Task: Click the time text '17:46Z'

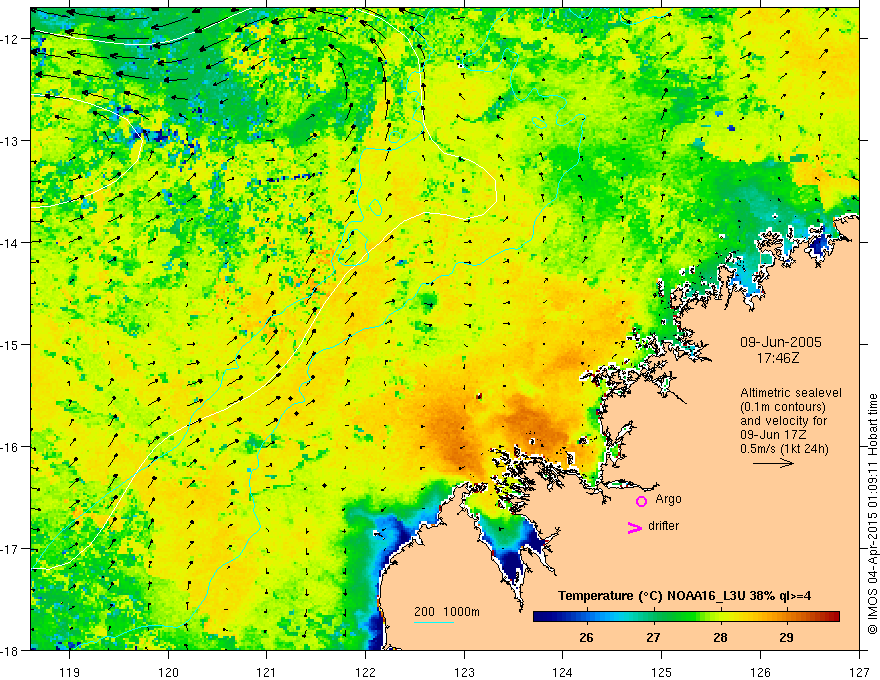Action: [x=778, y=357]
